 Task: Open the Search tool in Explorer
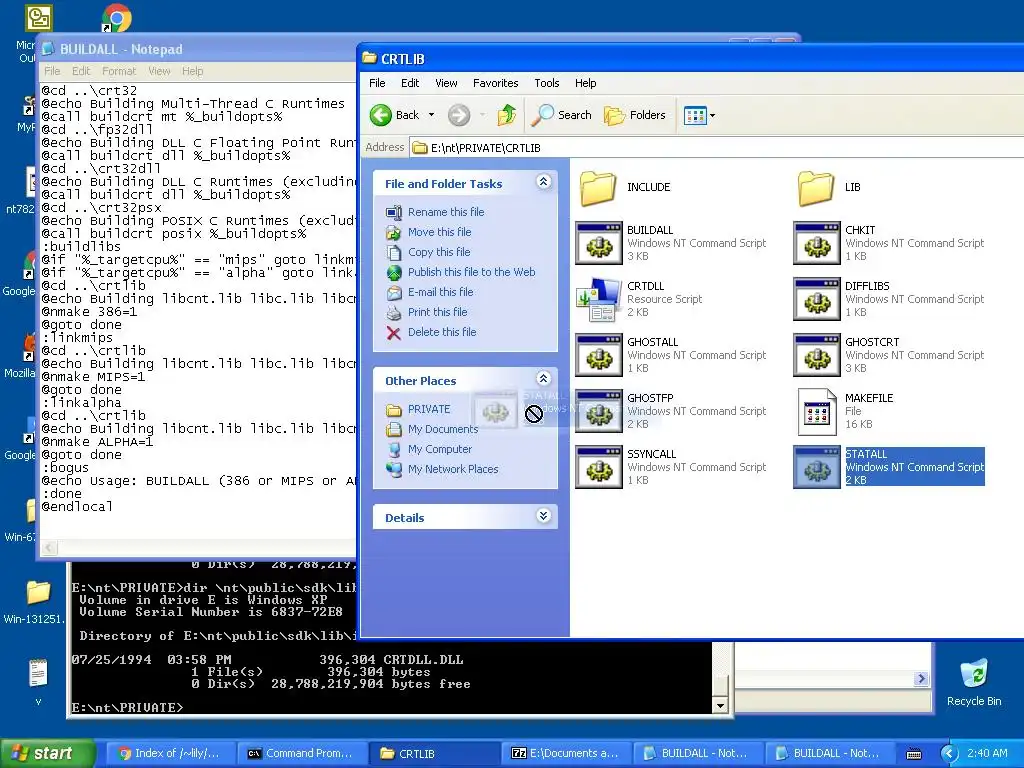[x=562, y=115]
